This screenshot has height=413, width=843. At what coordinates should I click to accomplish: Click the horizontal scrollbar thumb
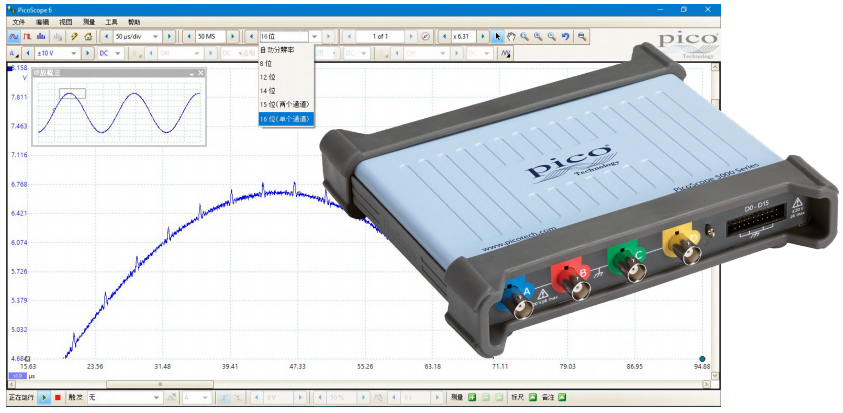pyautogui.click(x=160, y=384)
